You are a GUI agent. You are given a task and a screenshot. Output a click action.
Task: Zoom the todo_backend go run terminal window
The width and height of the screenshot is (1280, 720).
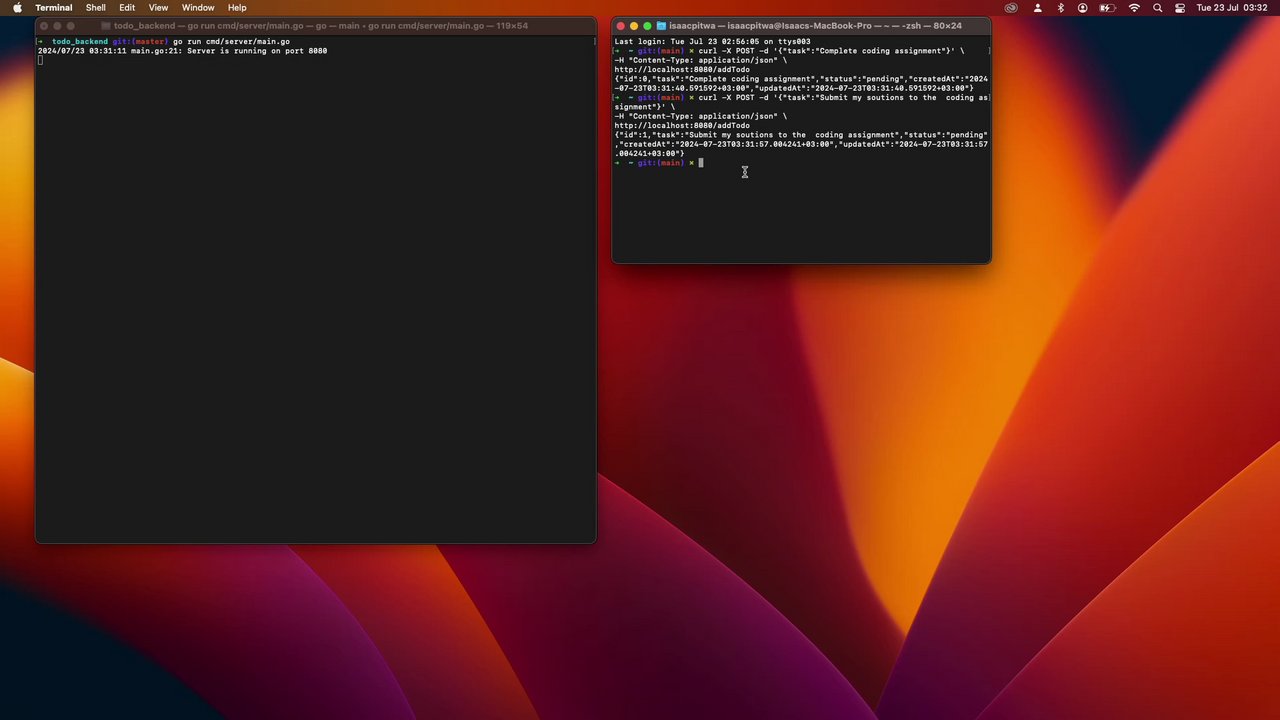71,26
